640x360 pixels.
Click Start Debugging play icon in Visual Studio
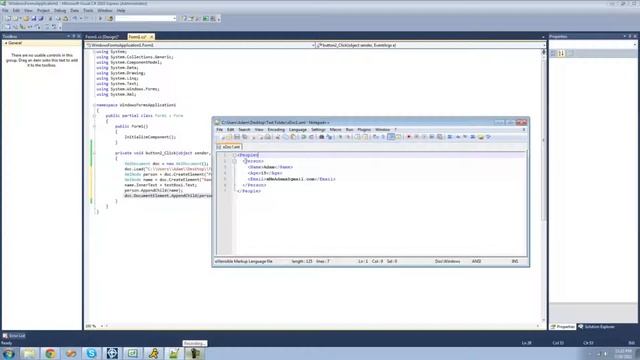[100, 19]
